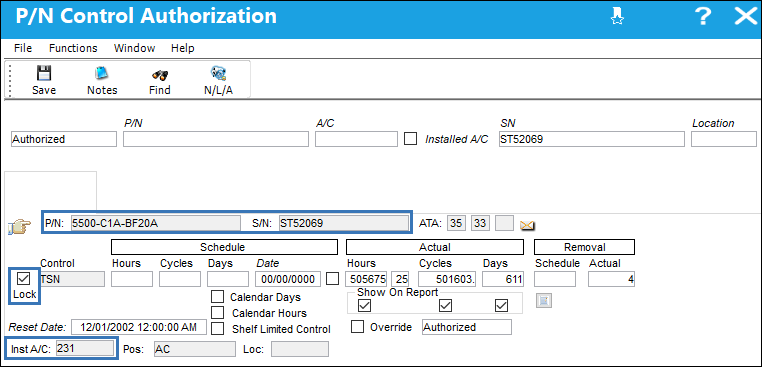762x367 pixels.
Task: Toggle Show On Report Days checkbox
Action: [501, 305]
